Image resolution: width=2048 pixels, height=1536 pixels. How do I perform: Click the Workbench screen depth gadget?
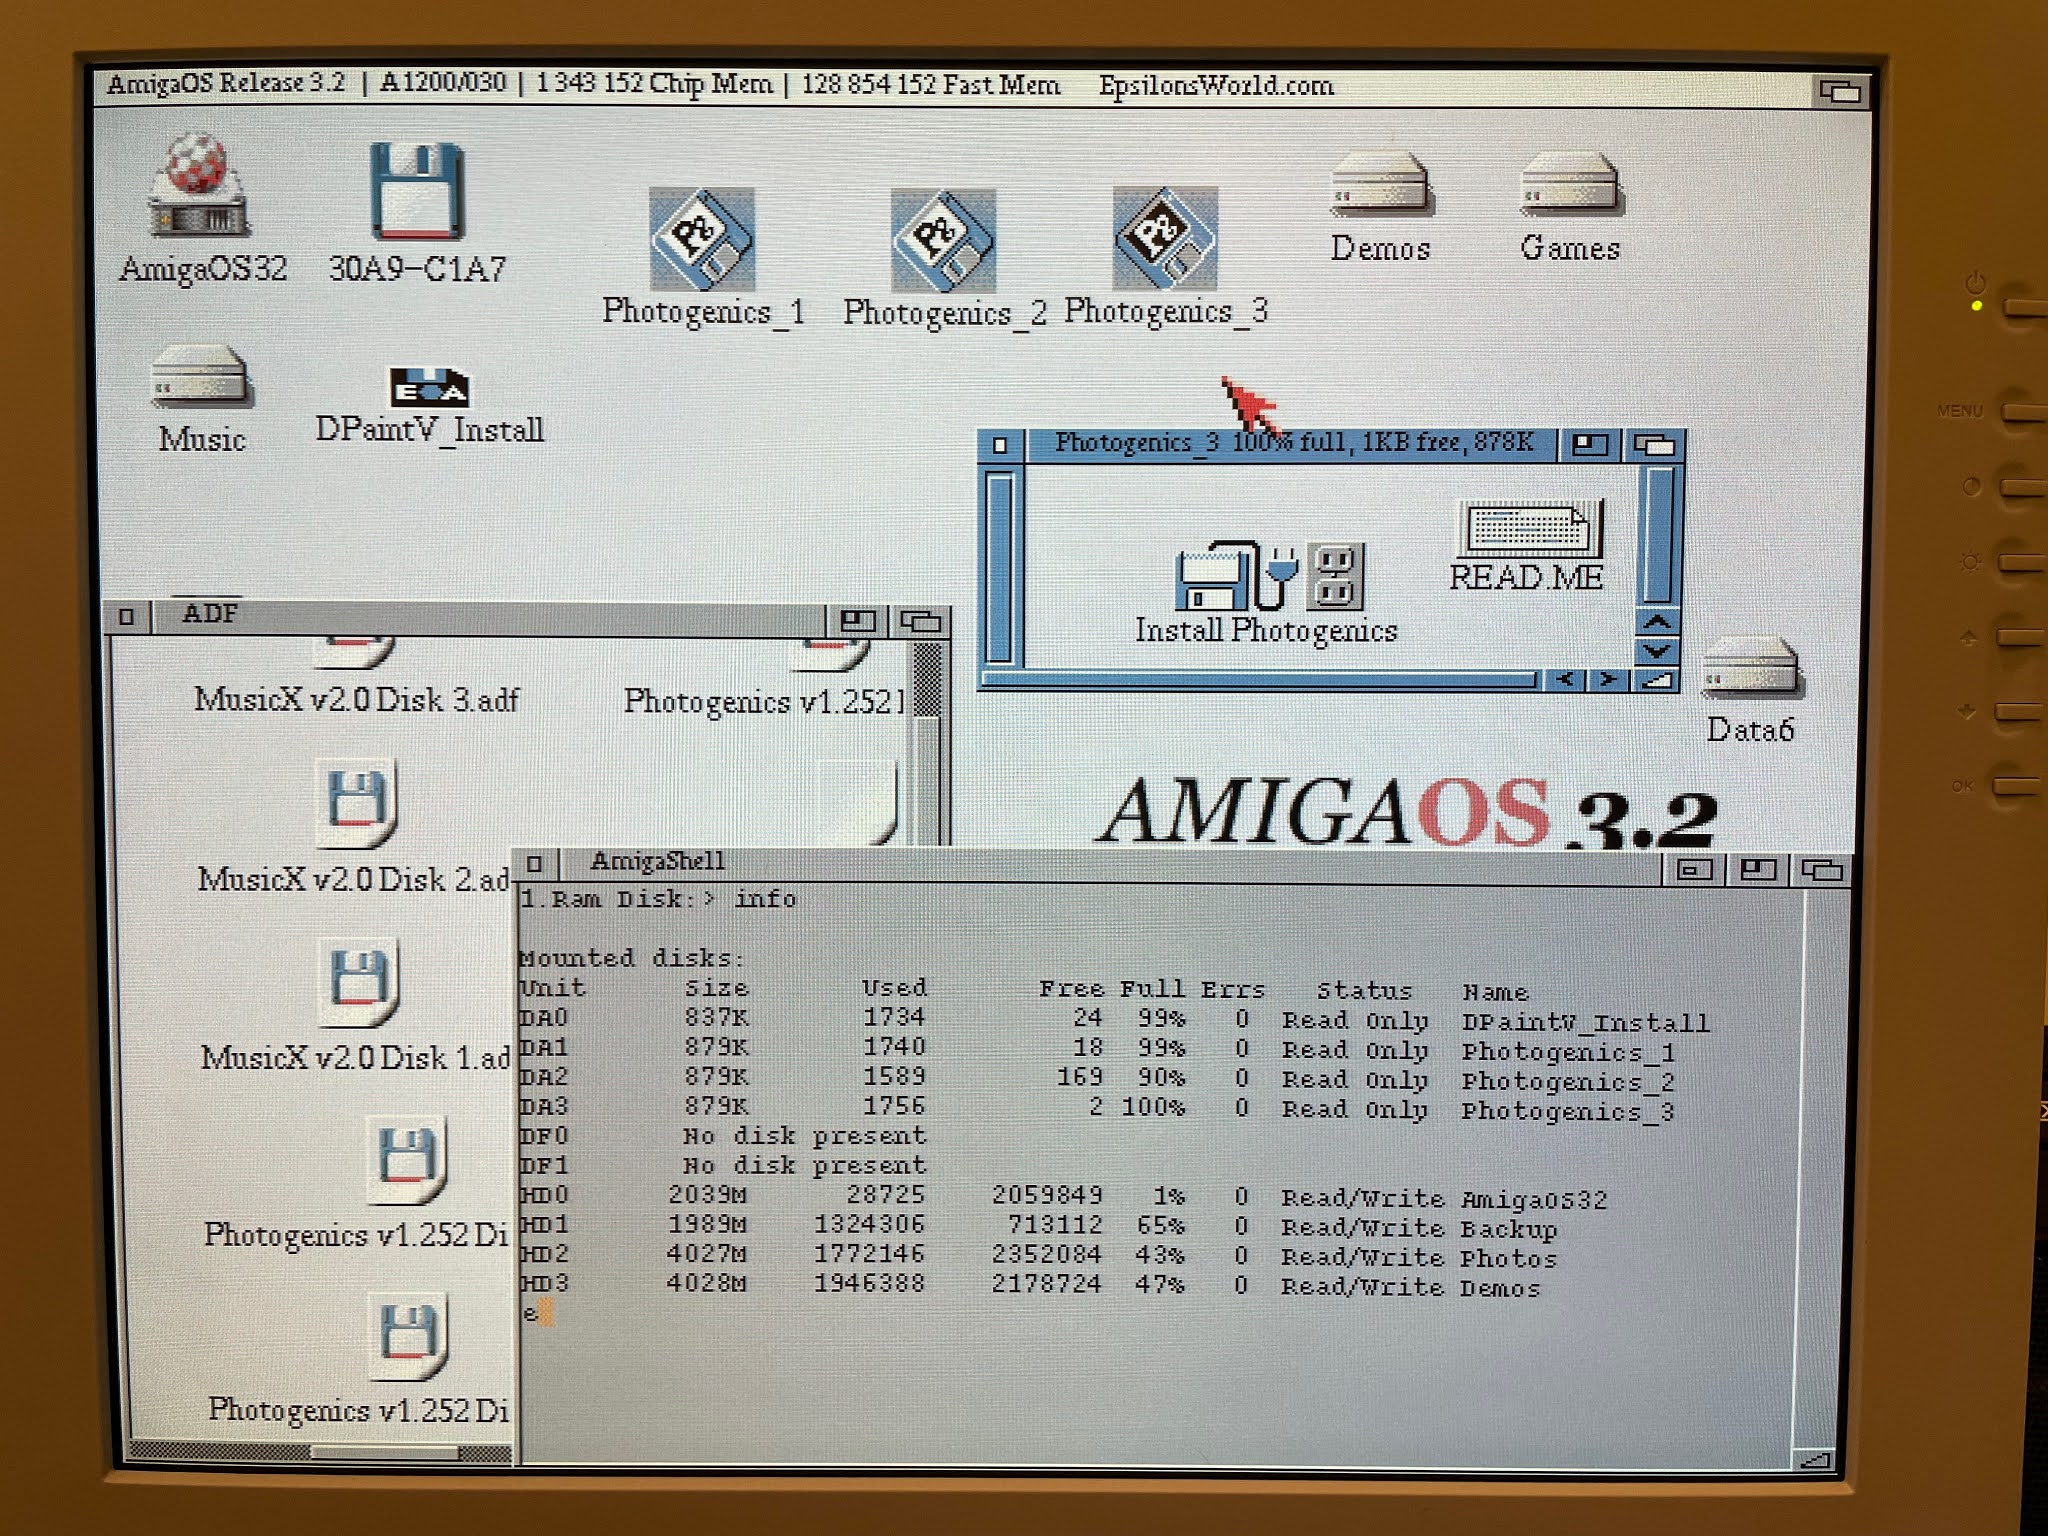(x=1840, y=91)
